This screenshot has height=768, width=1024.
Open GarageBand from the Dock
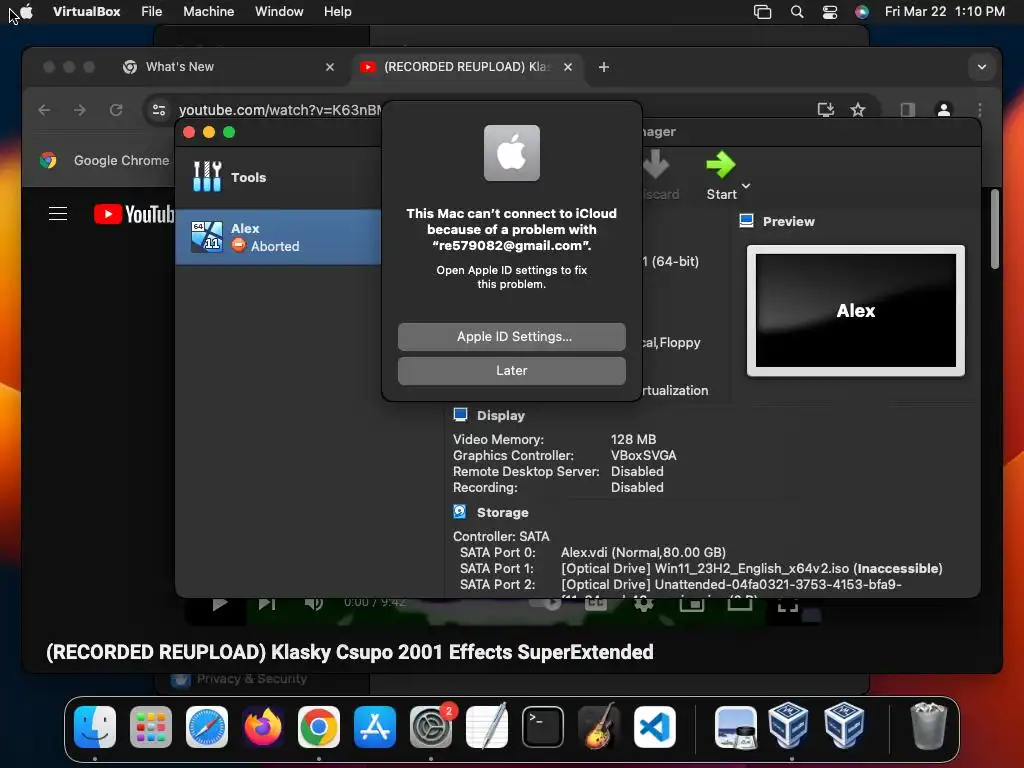(x=598, y=727)
